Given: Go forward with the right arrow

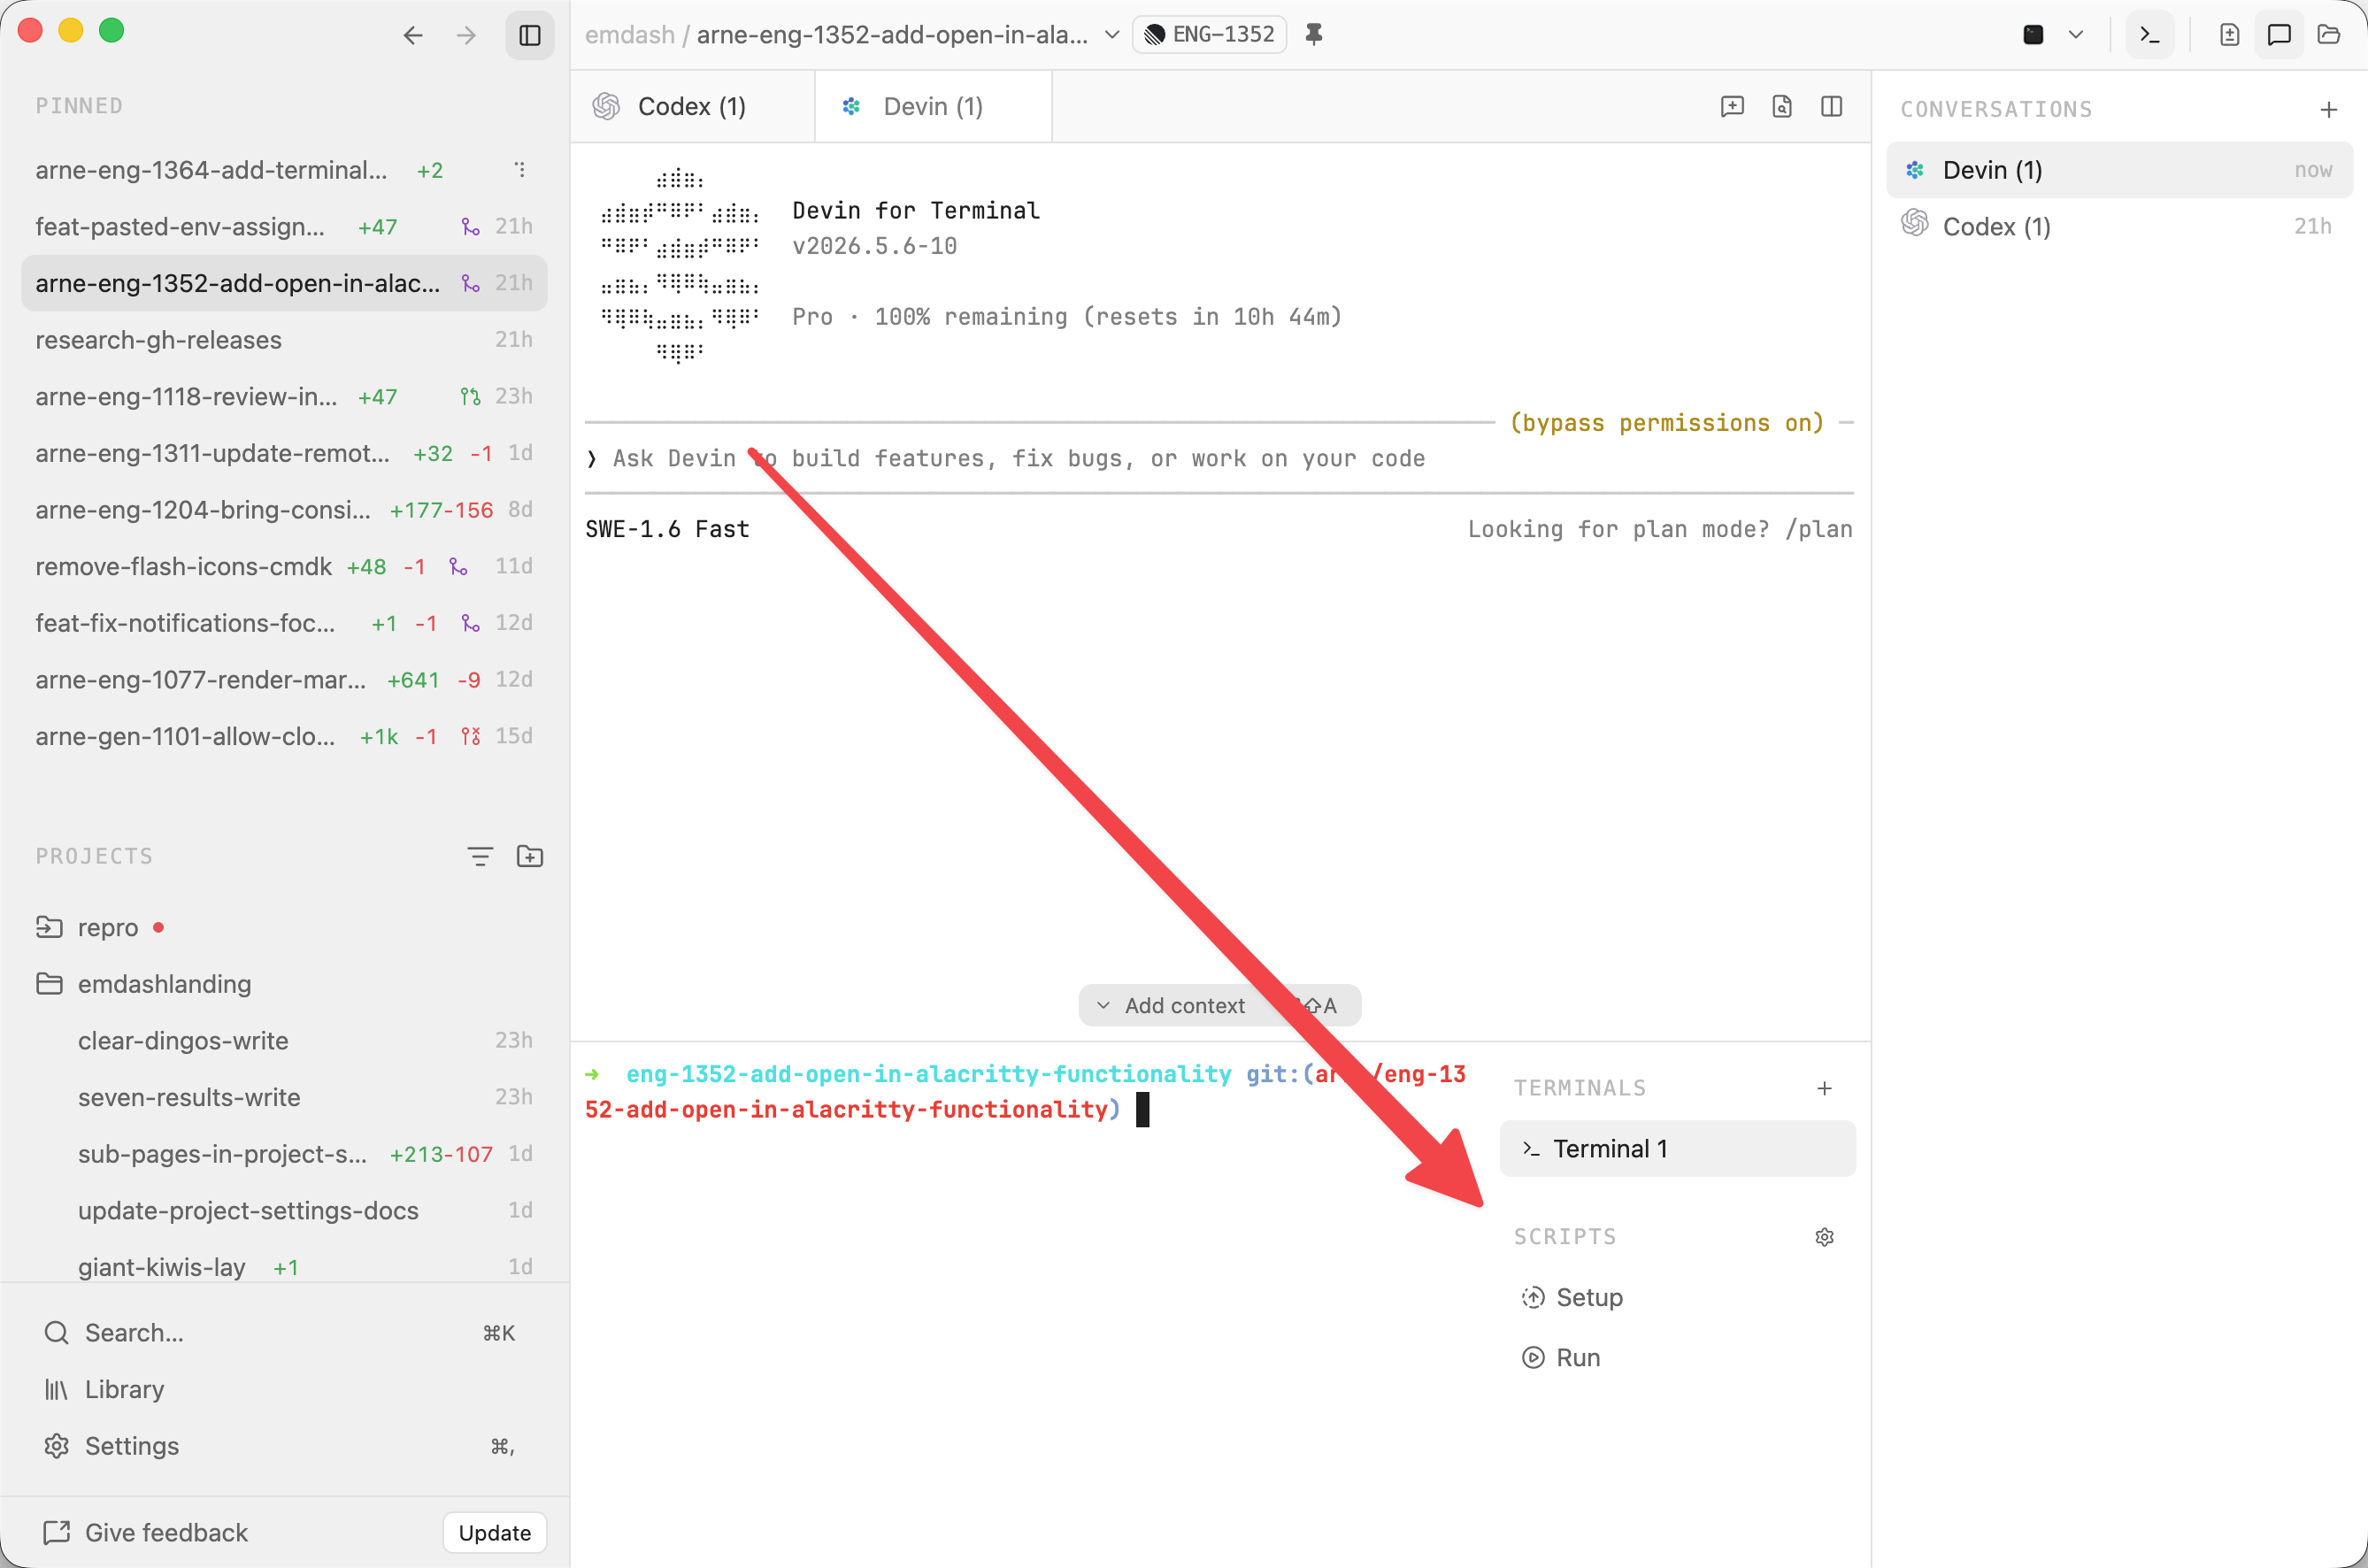Looking at the screenshot, I should click(x=466, y=36).
